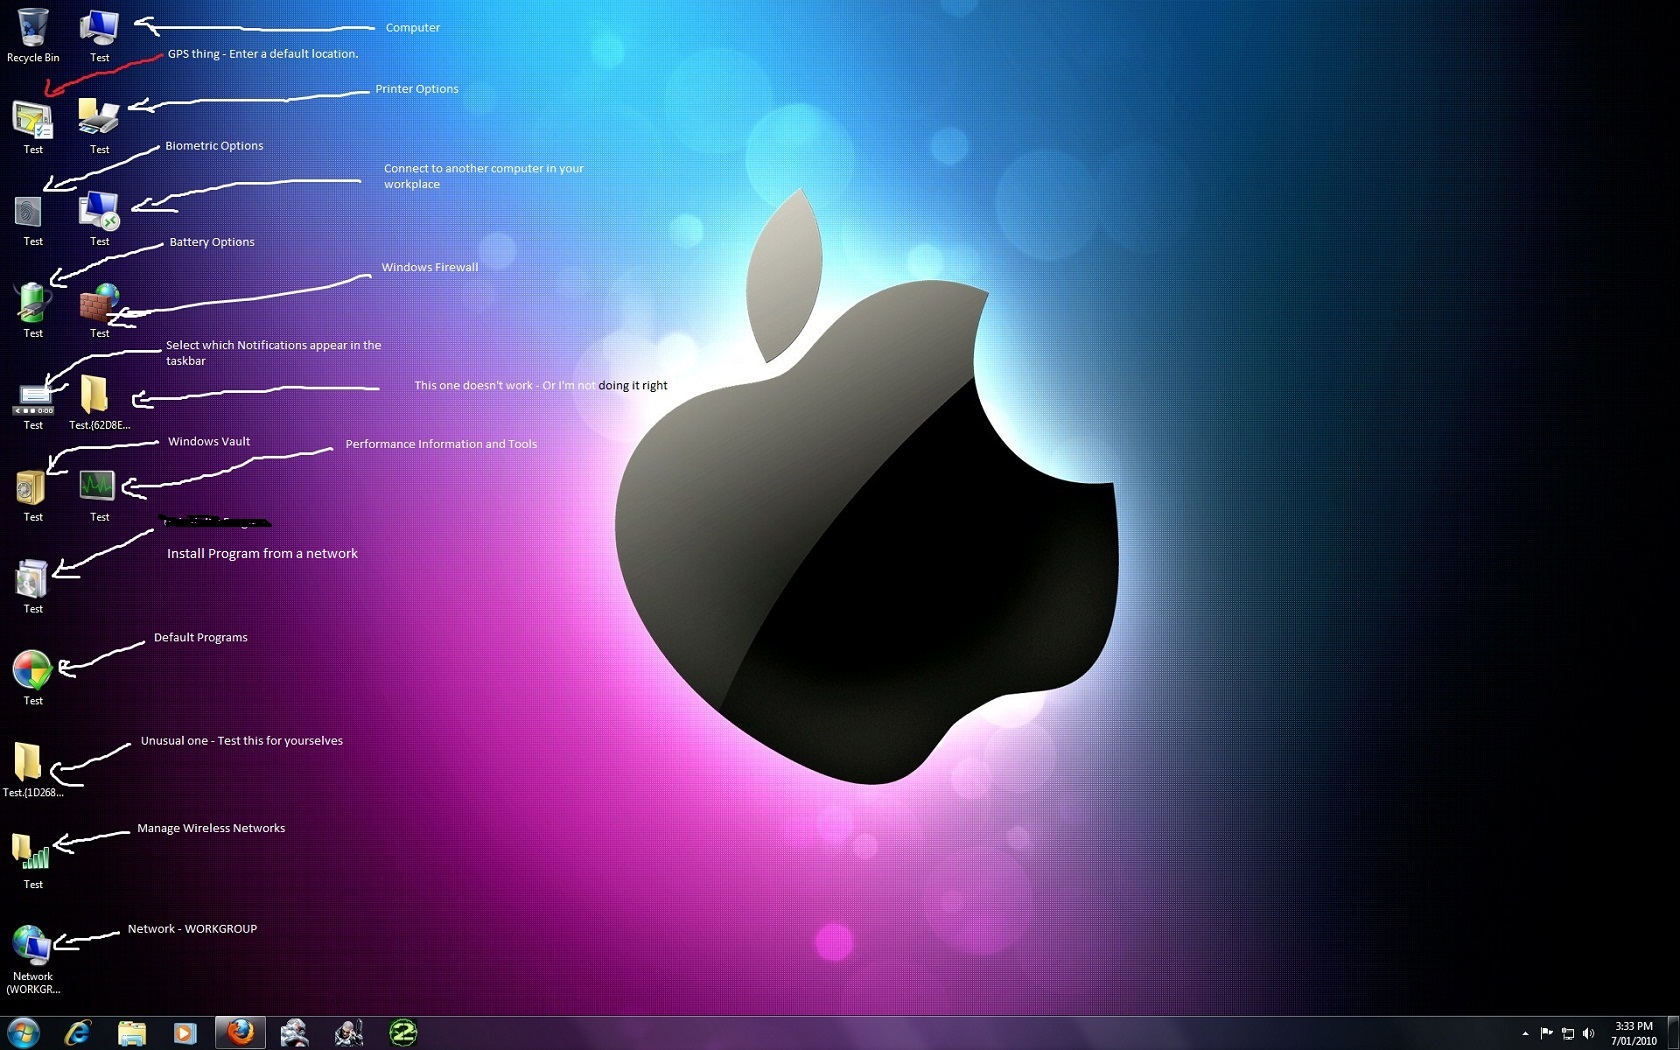Screen dimensions: 1680x1050
Task: Open the Default Programs colorful orb icon
Action: tap(33, 677)
